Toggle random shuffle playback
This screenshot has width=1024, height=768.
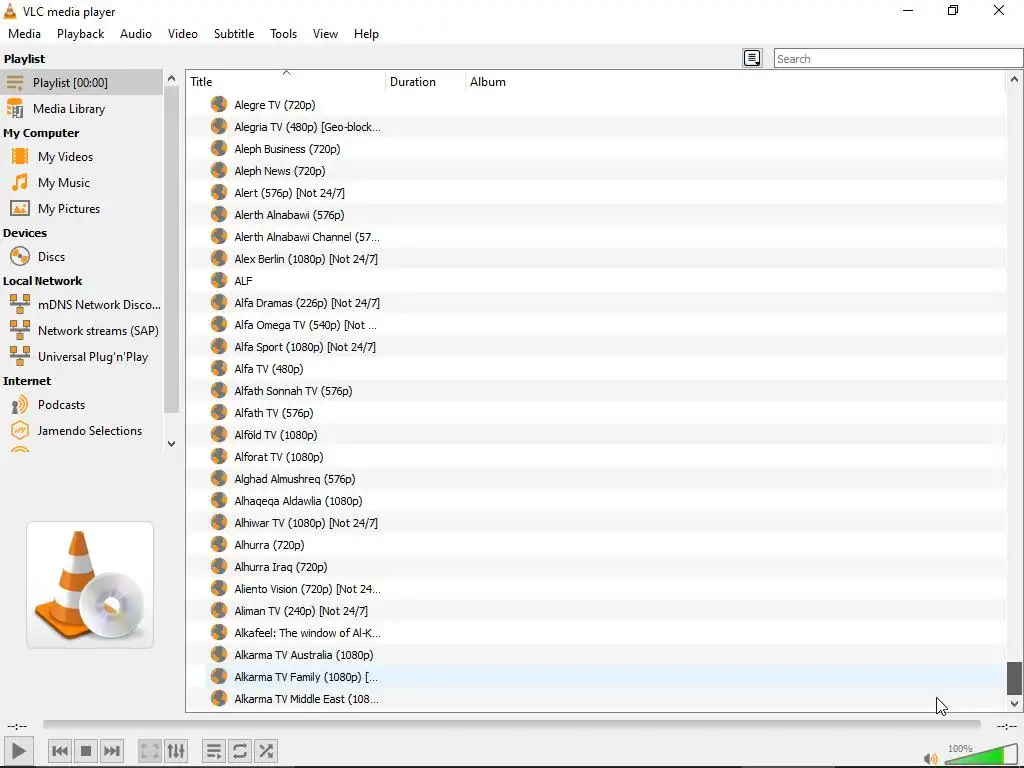click(266, 751)
